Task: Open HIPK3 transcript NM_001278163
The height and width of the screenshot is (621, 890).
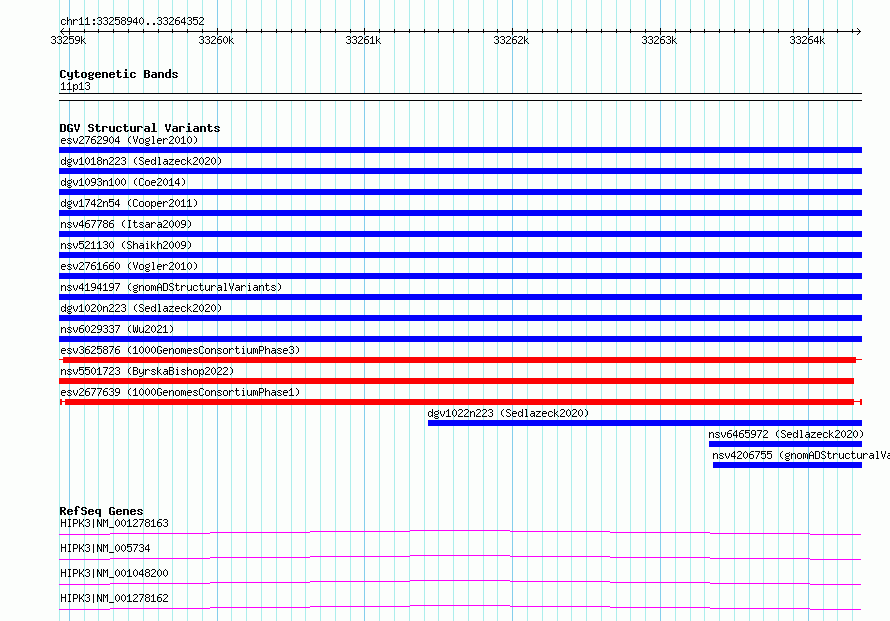Action: [x=114, y=523]
